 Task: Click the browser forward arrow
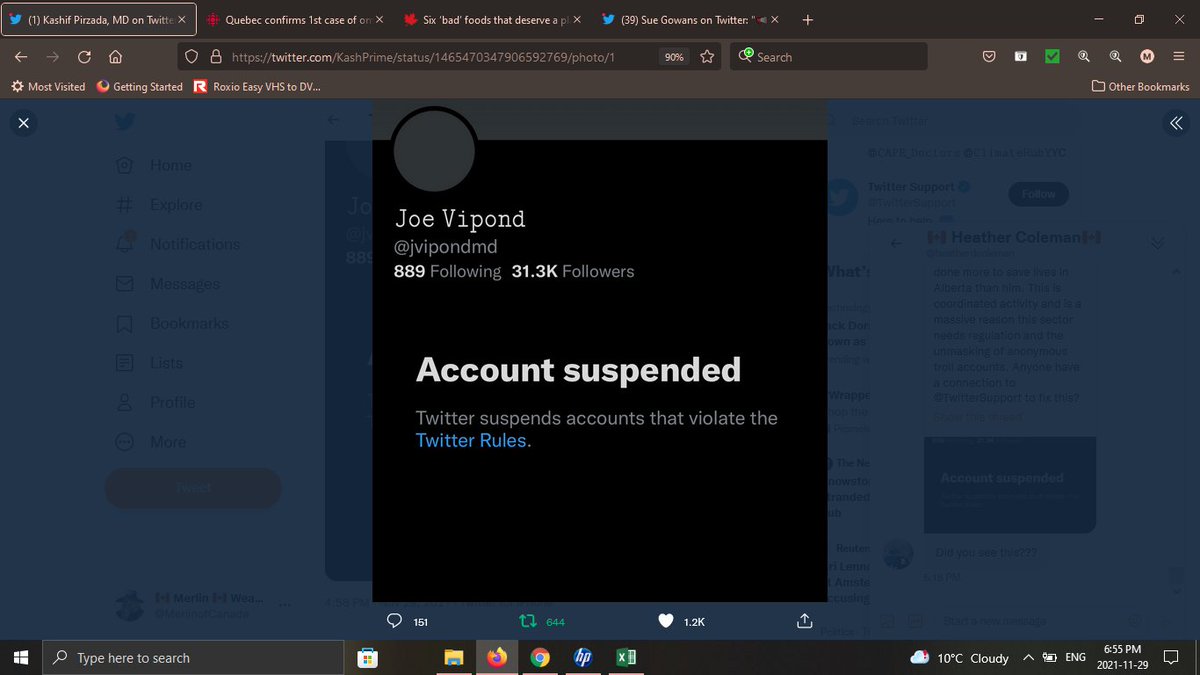[52, 57]
